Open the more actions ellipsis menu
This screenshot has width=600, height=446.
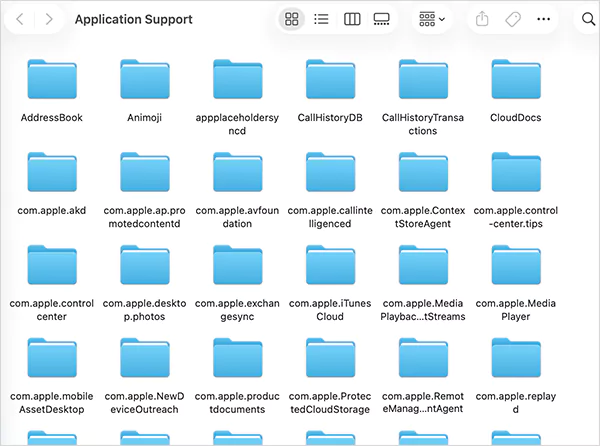(543, 19)
